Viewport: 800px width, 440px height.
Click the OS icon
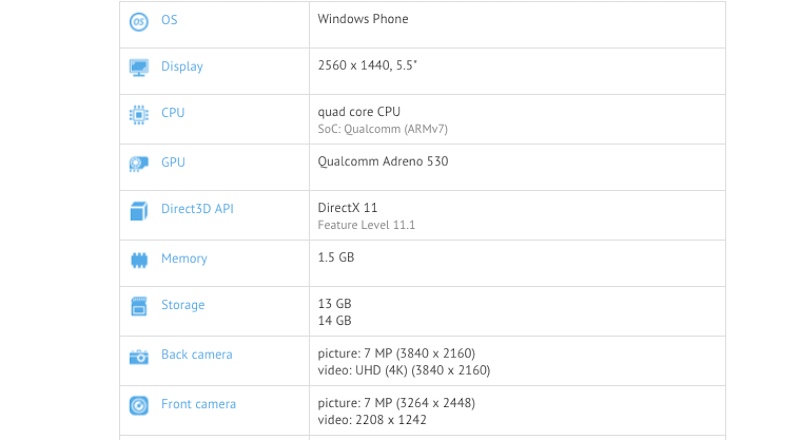pyautogui.click(x=139, y=20)
